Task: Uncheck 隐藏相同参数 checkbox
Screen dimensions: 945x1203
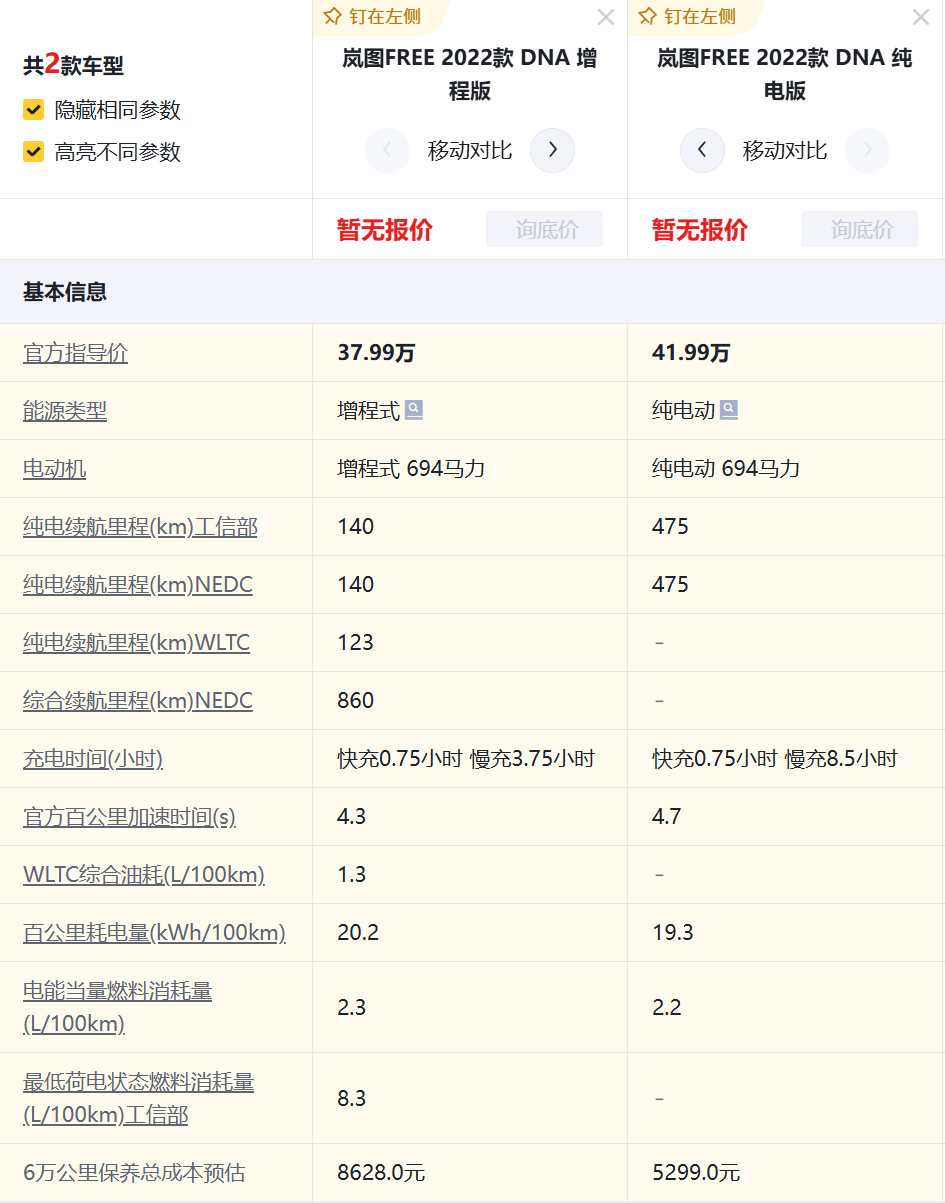Action: click(x=34, y=110)
